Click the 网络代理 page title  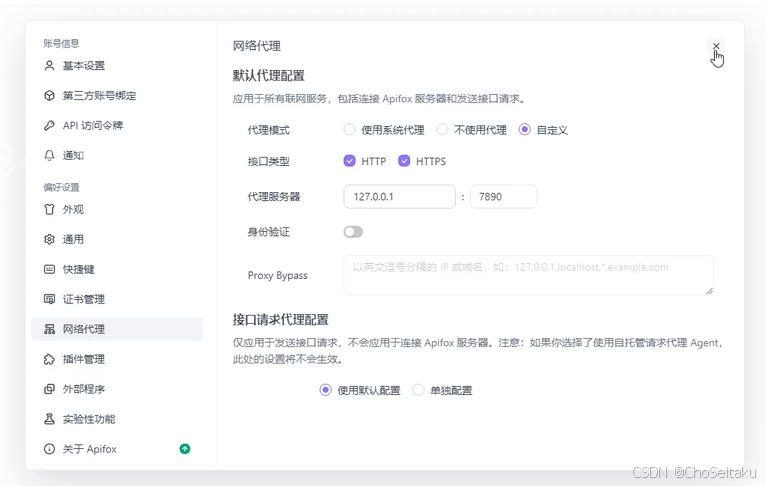pyautogui.click(x=257, y=46)
